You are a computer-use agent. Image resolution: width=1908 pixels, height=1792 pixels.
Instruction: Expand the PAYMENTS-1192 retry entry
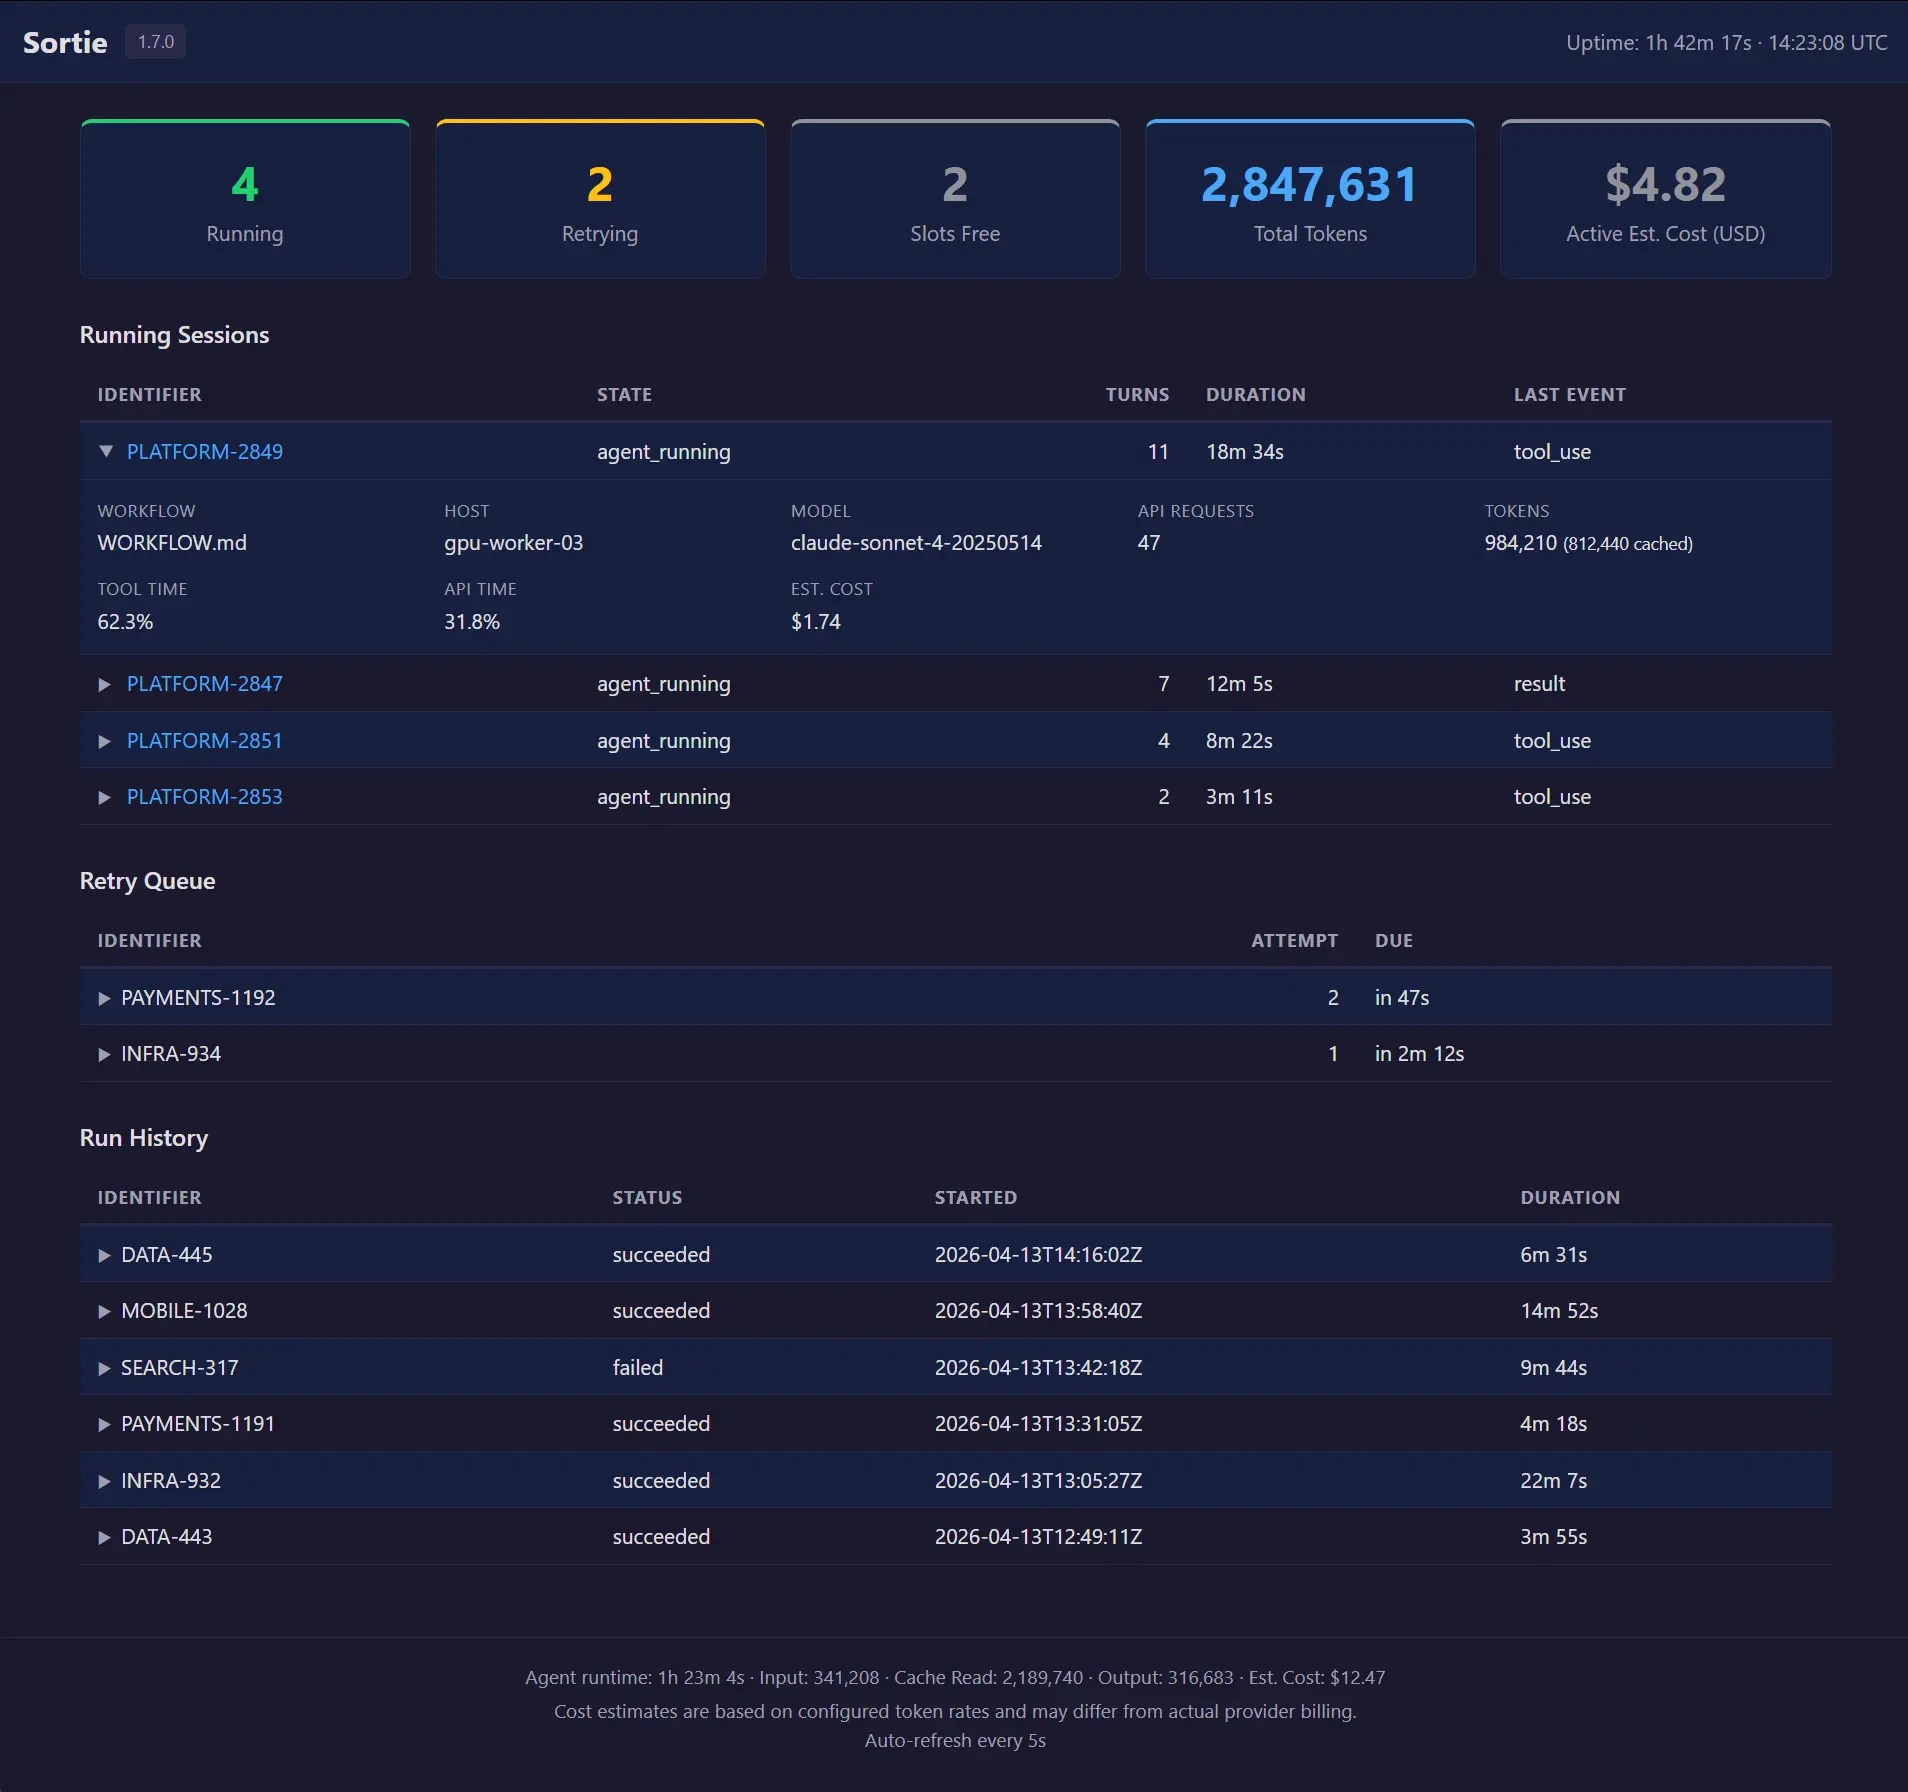104,999
